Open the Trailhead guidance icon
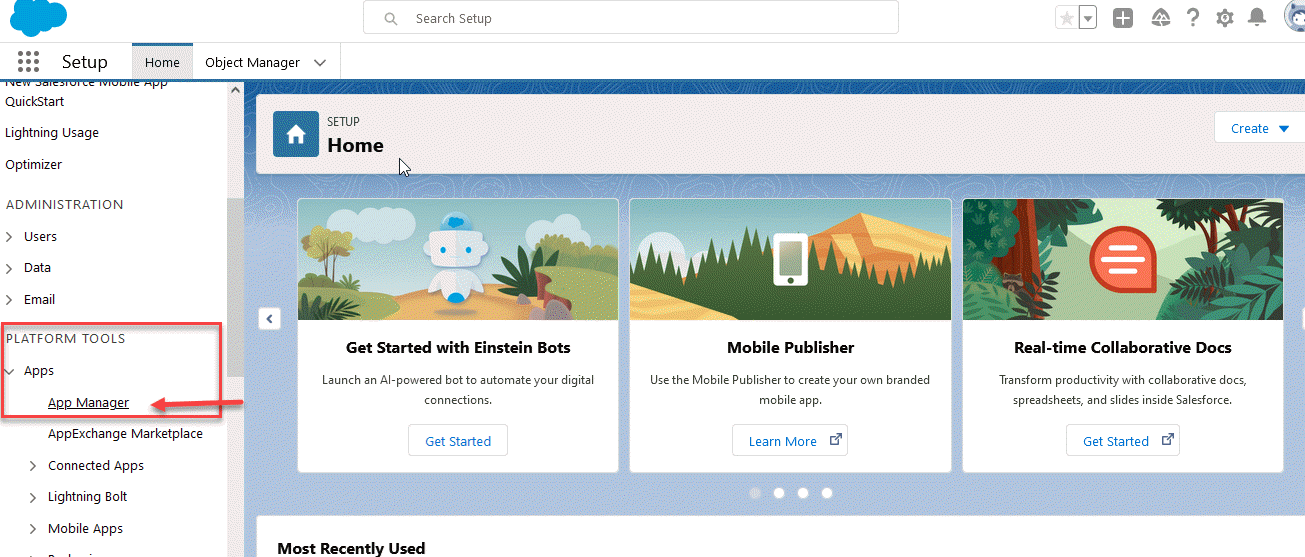This screenshot has width=1305, height=557. (x=1160, y=18)
